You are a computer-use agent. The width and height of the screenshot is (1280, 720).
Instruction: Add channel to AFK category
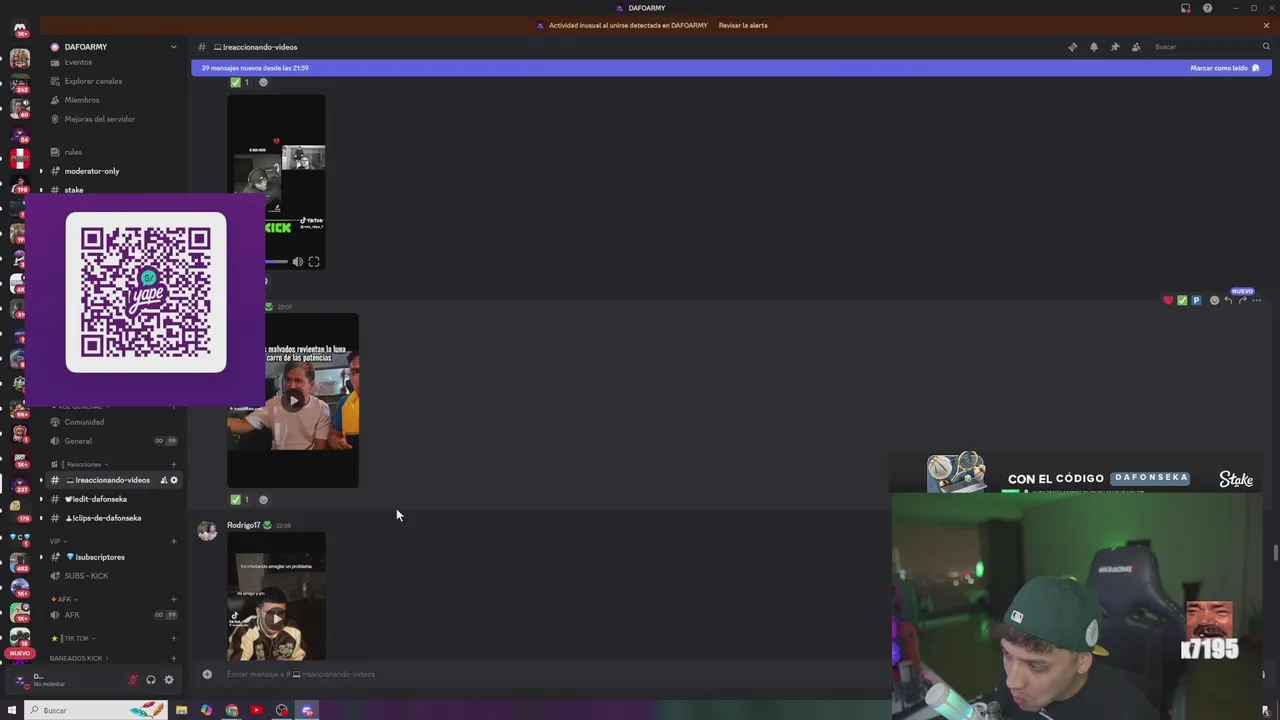pos(173,599)
